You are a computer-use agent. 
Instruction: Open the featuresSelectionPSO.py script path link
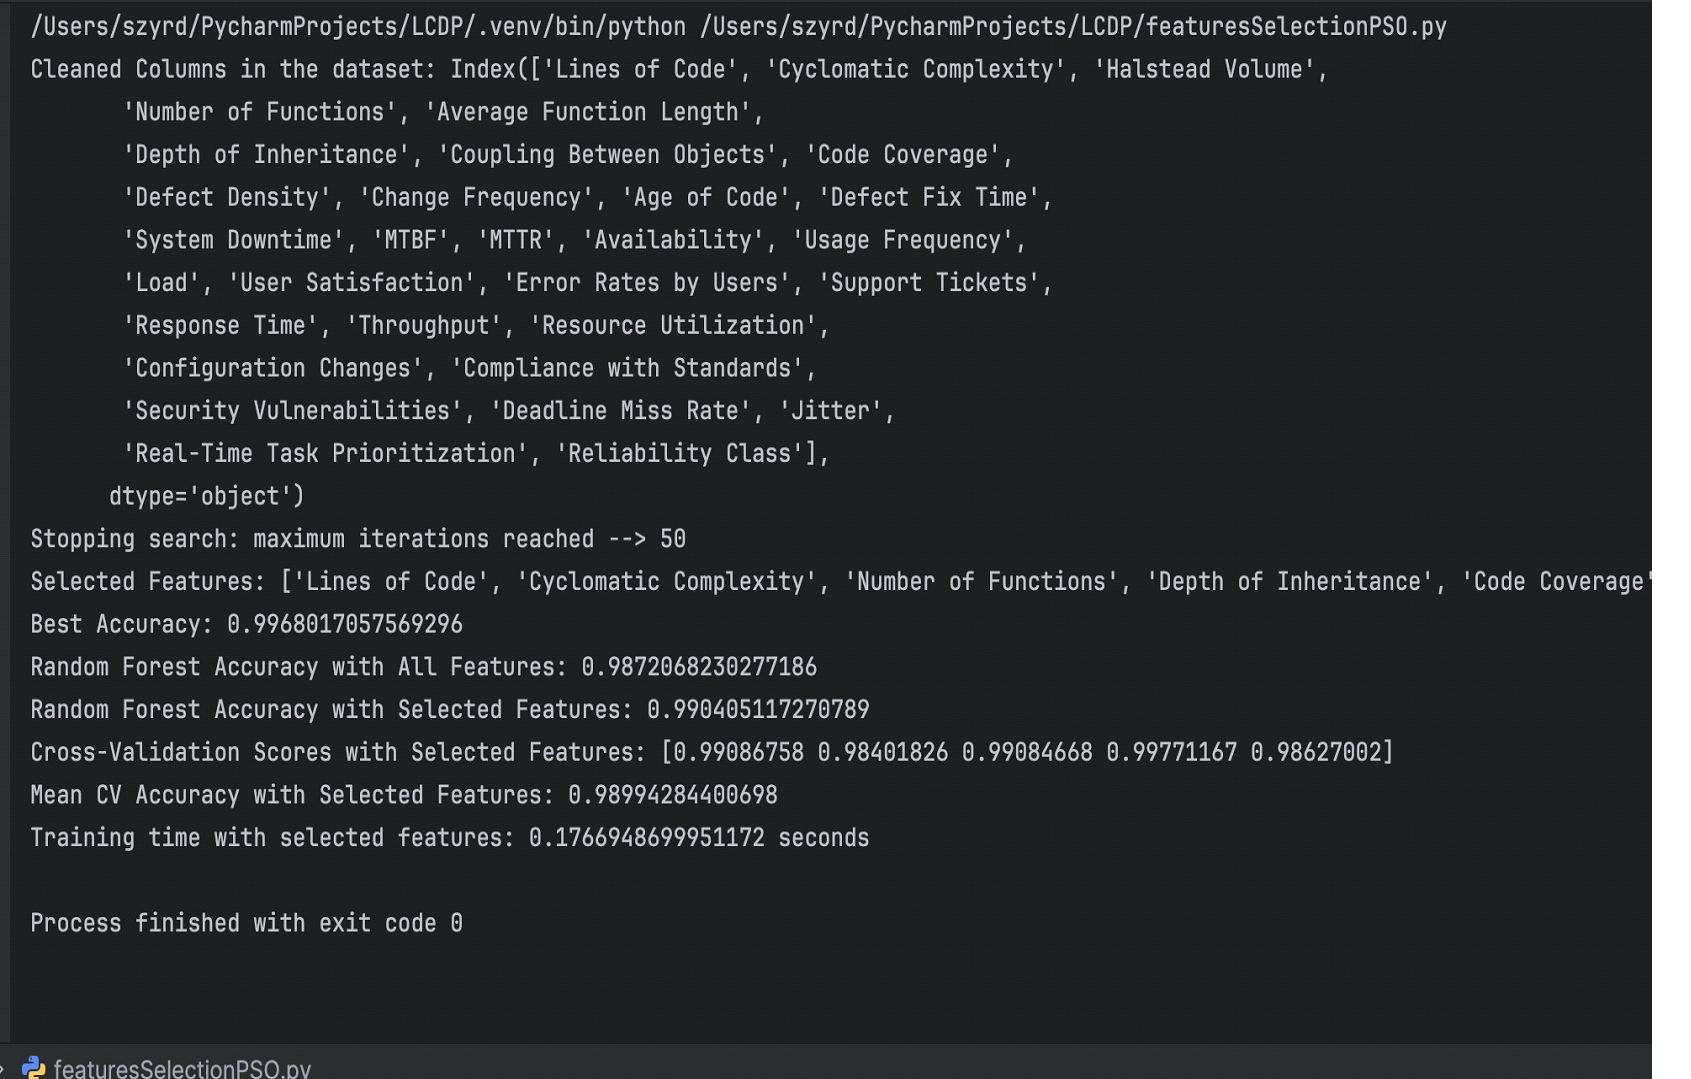coord(1073,26)
